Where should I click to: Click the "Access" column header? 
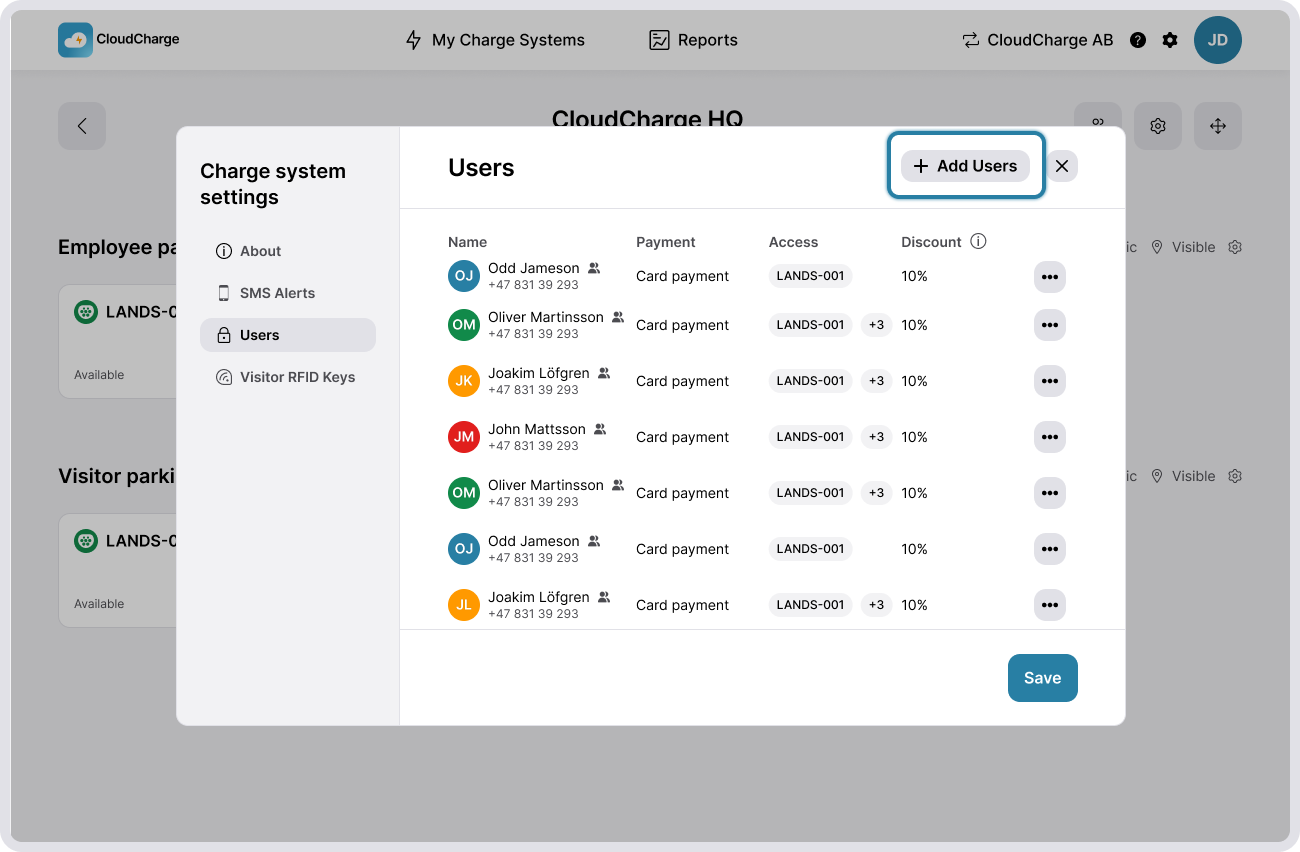(x=793, y=242)
